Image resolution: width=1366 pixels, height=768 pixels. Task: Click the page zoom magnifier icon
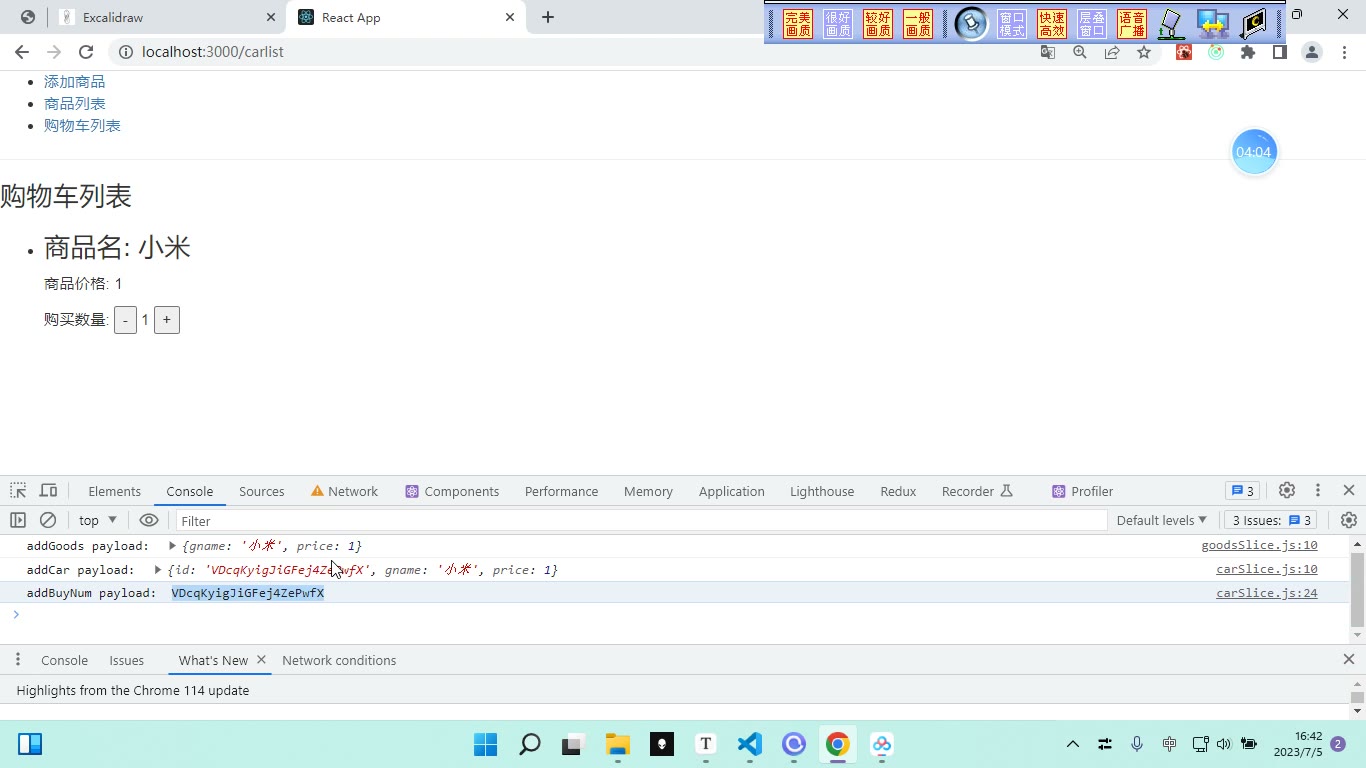point(1080,53)
